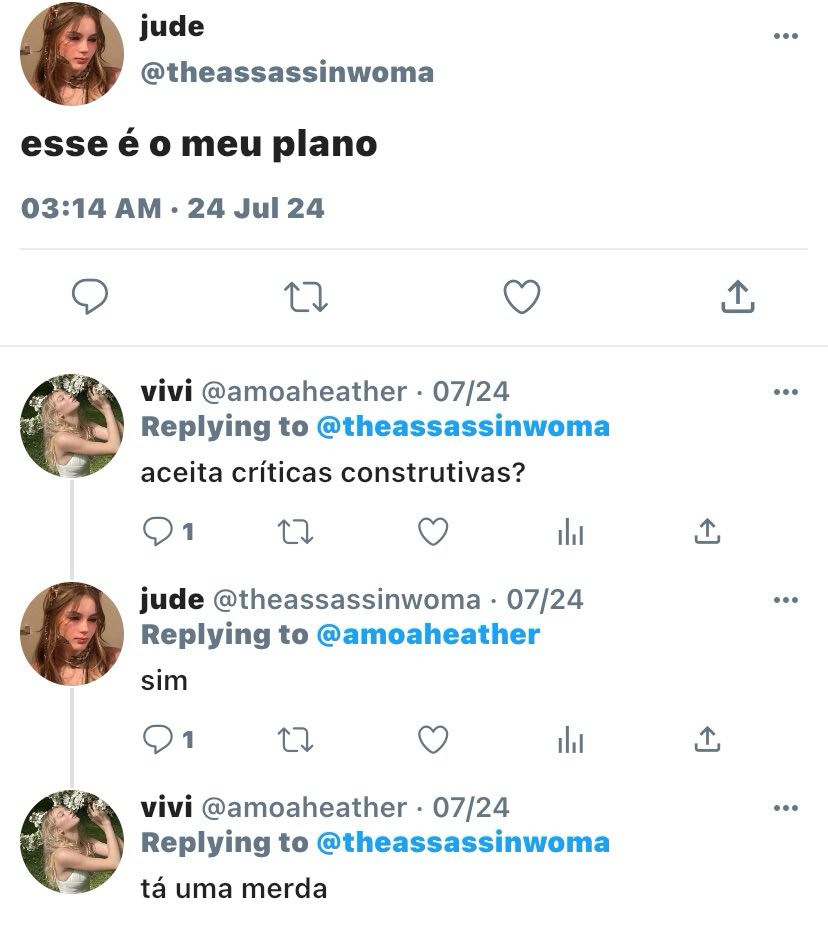Retweet the main tweet 'esse é o meu plano'
The image size is (828, 926).
[305, 296]
